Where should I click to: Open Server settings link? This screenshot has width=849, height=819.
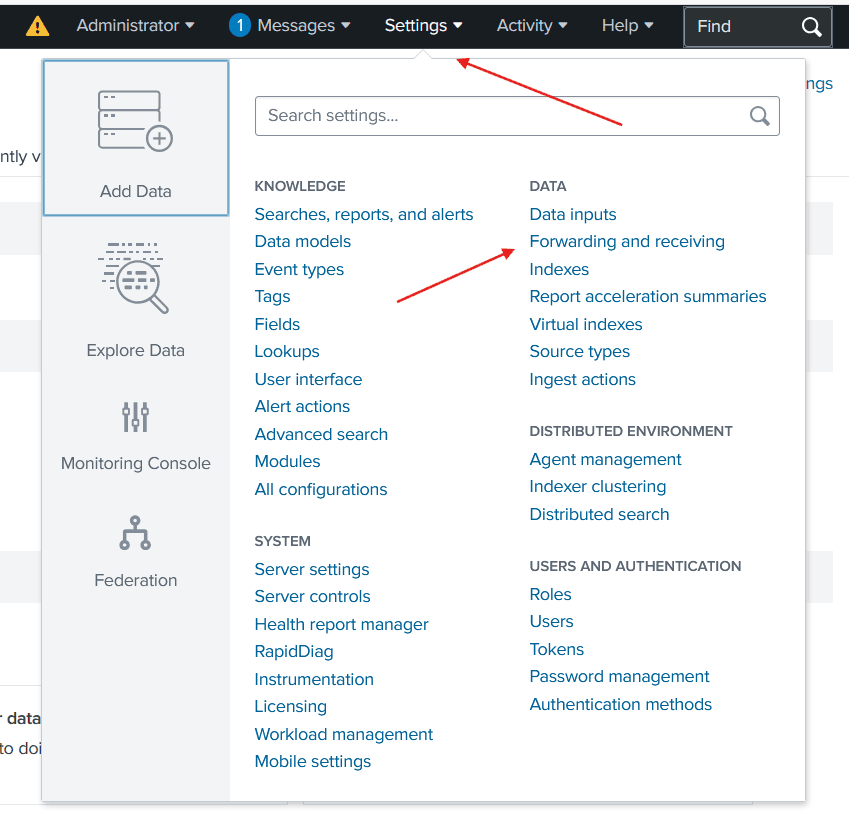tap(312, 569)
